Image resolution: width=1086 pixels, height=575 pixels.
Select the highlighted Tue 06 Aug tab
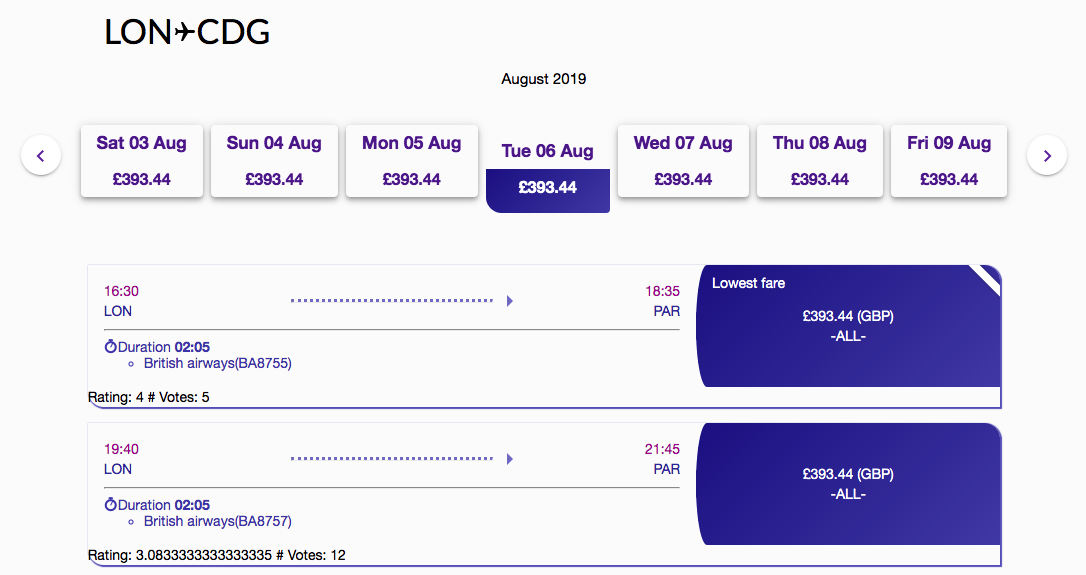(547, 169)
